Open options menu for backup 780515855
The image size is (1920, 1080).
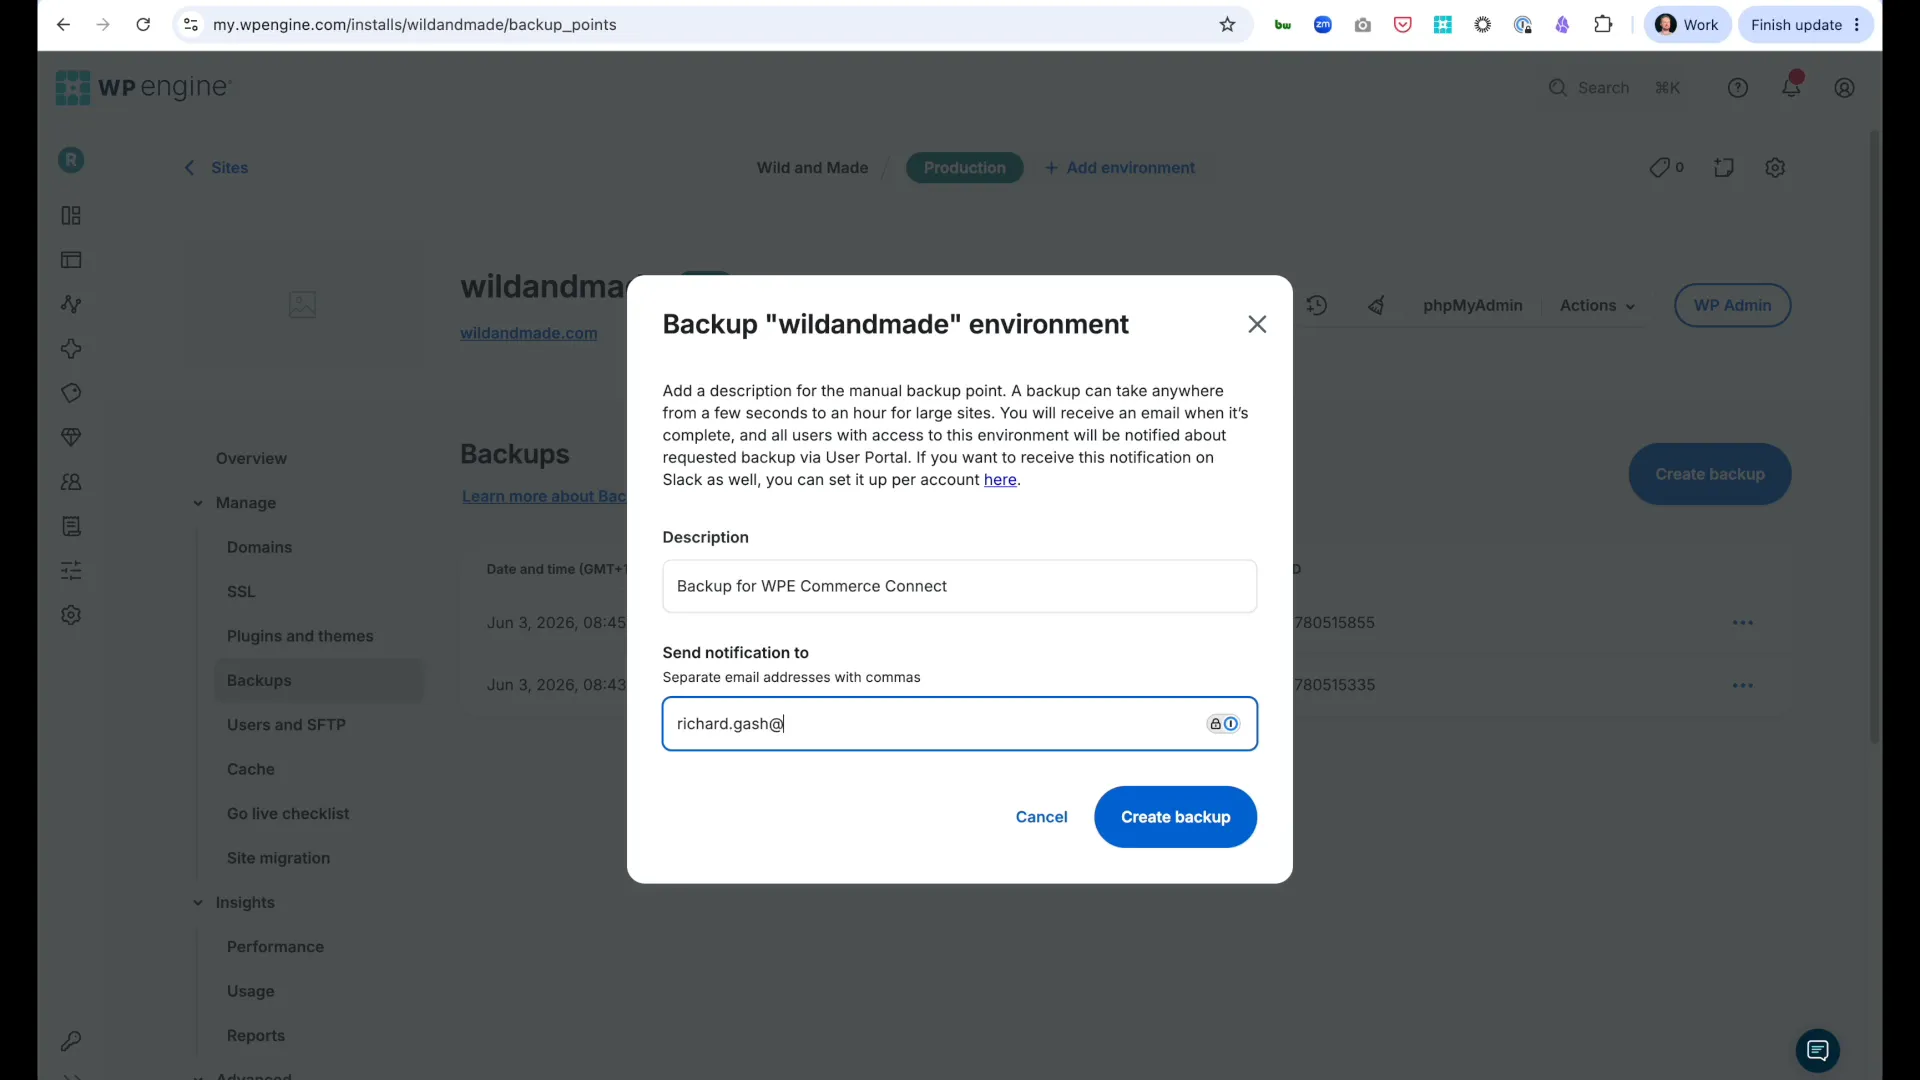click(1742, 623)
